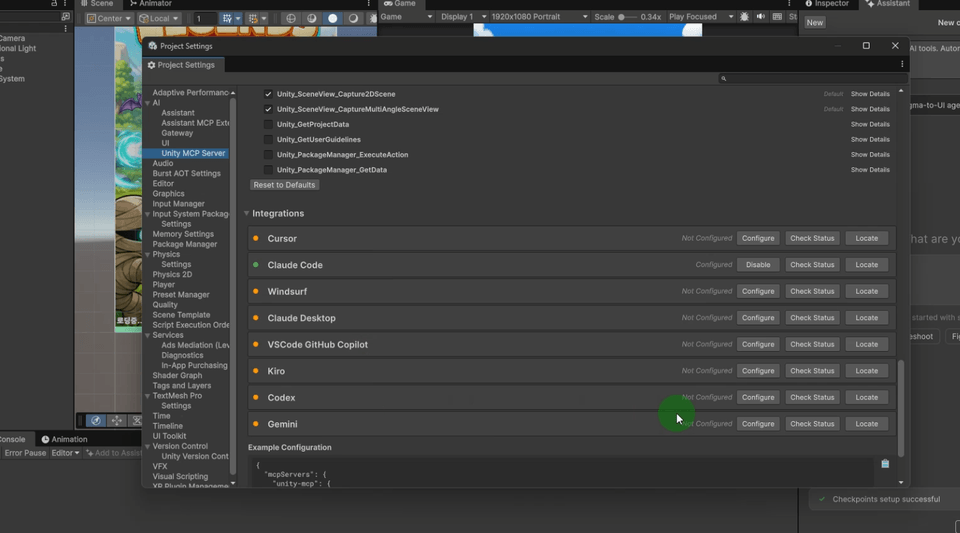The width and height of the screenshot is (960, 533).
Task: Maximize the Project Settings window
Action: tap(866, 45)
